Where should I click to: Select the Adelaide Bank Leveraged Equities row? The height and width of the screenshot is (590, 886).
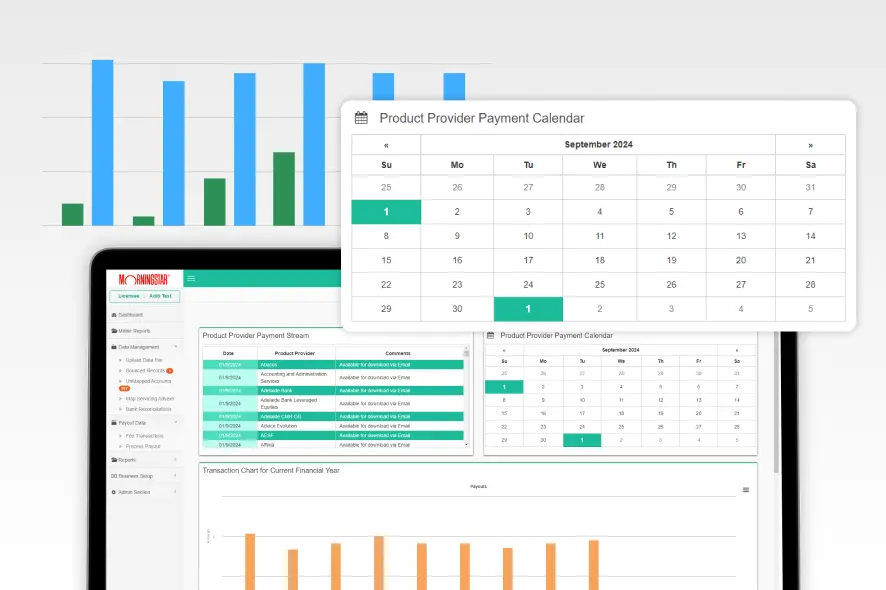333,404
